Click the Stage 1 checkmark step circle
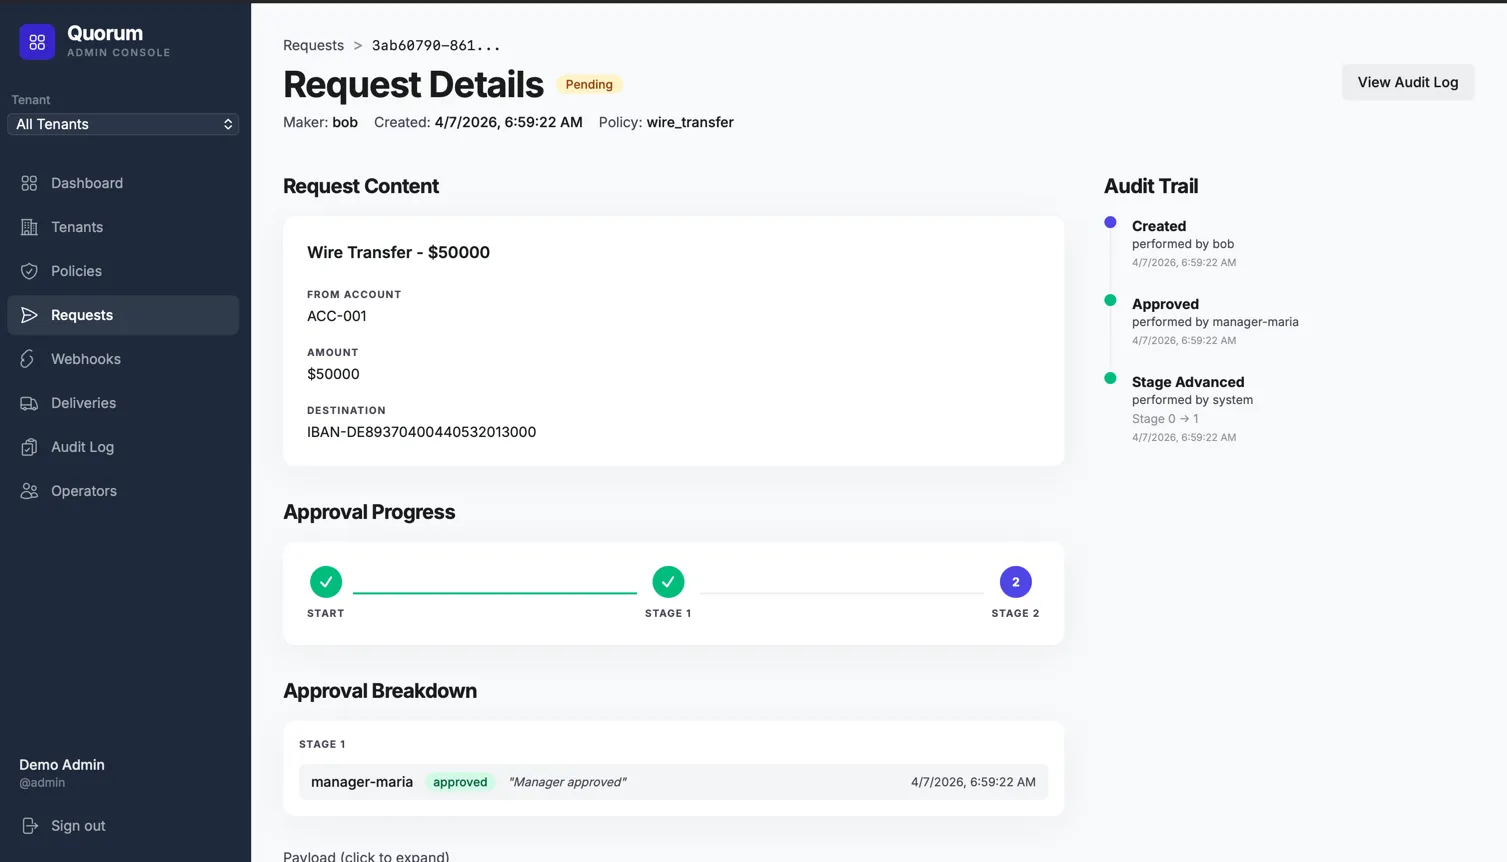The image size is (1507, 862). pos(668,582)
